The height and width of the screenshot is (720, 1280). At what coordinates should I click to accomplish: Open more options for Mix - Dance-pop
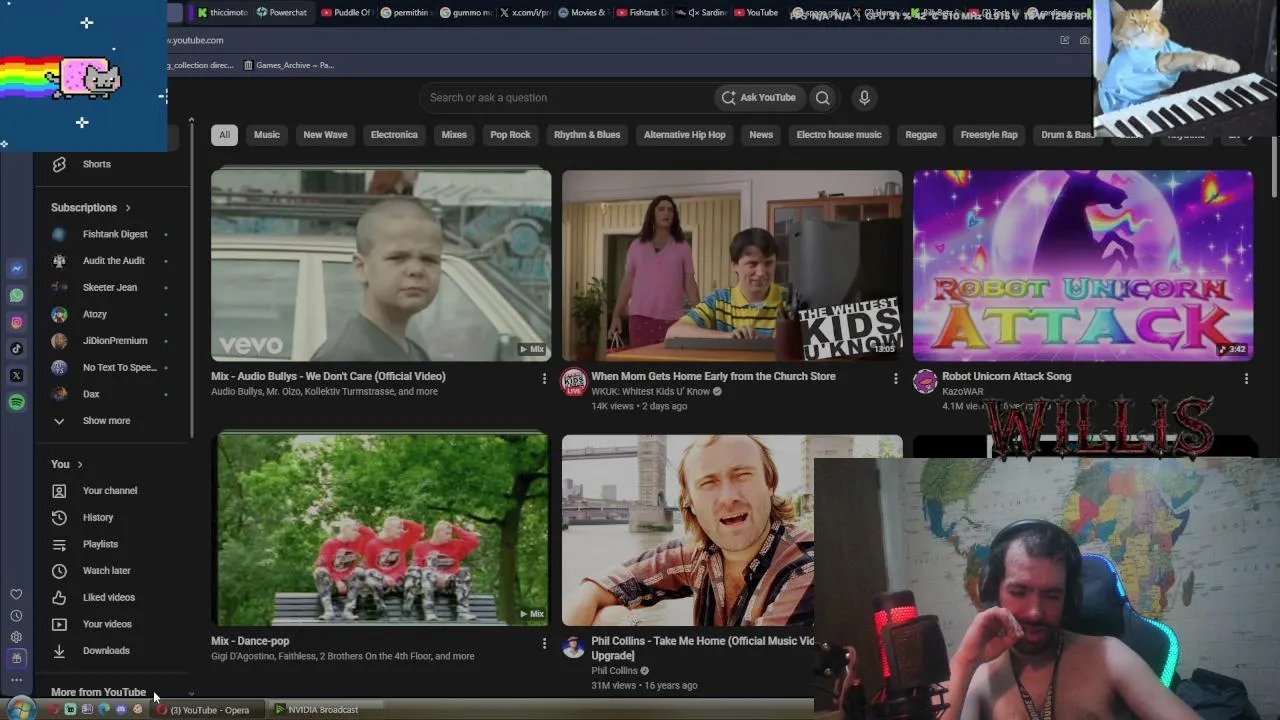coord(544,643)
